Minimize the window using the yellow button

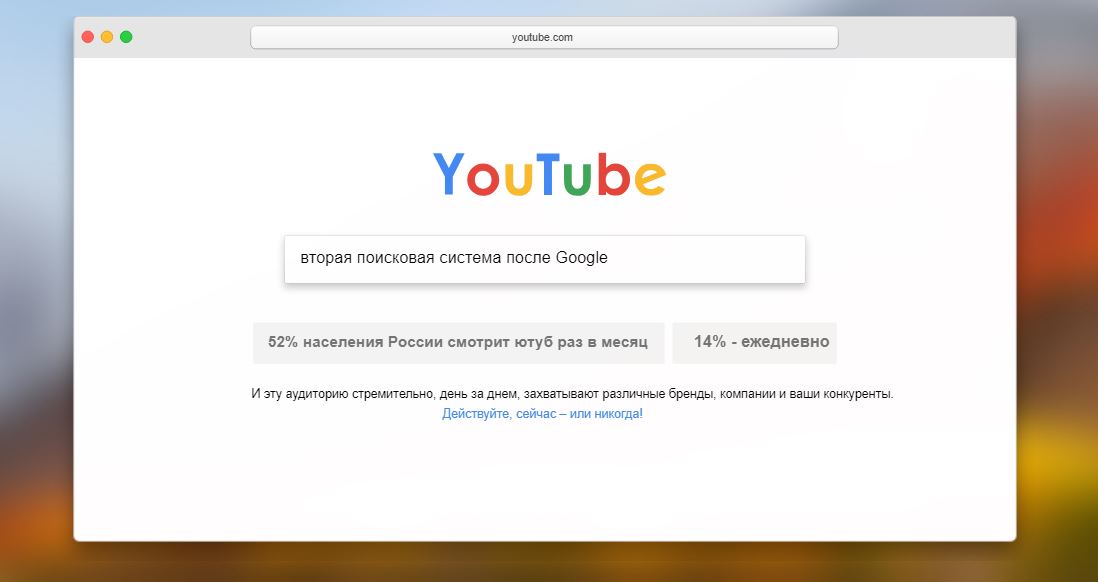pyautogui.click(x=106, y=37)
